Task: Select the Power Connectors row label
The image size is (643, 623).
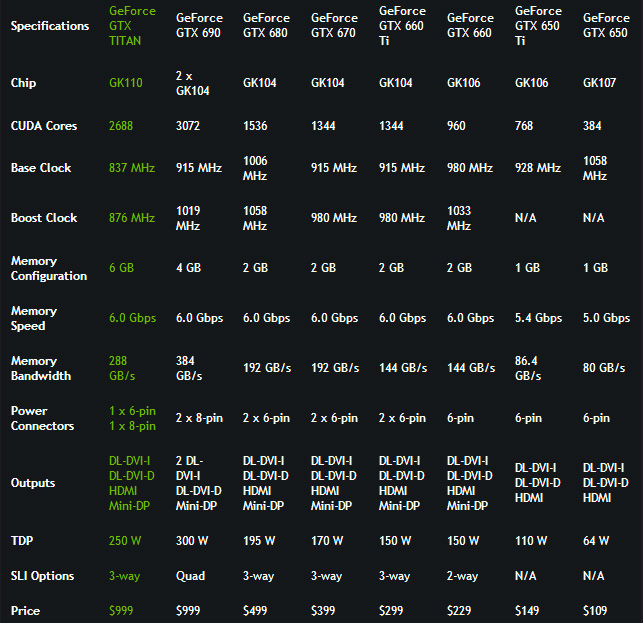Action: (x=43, y=419)
